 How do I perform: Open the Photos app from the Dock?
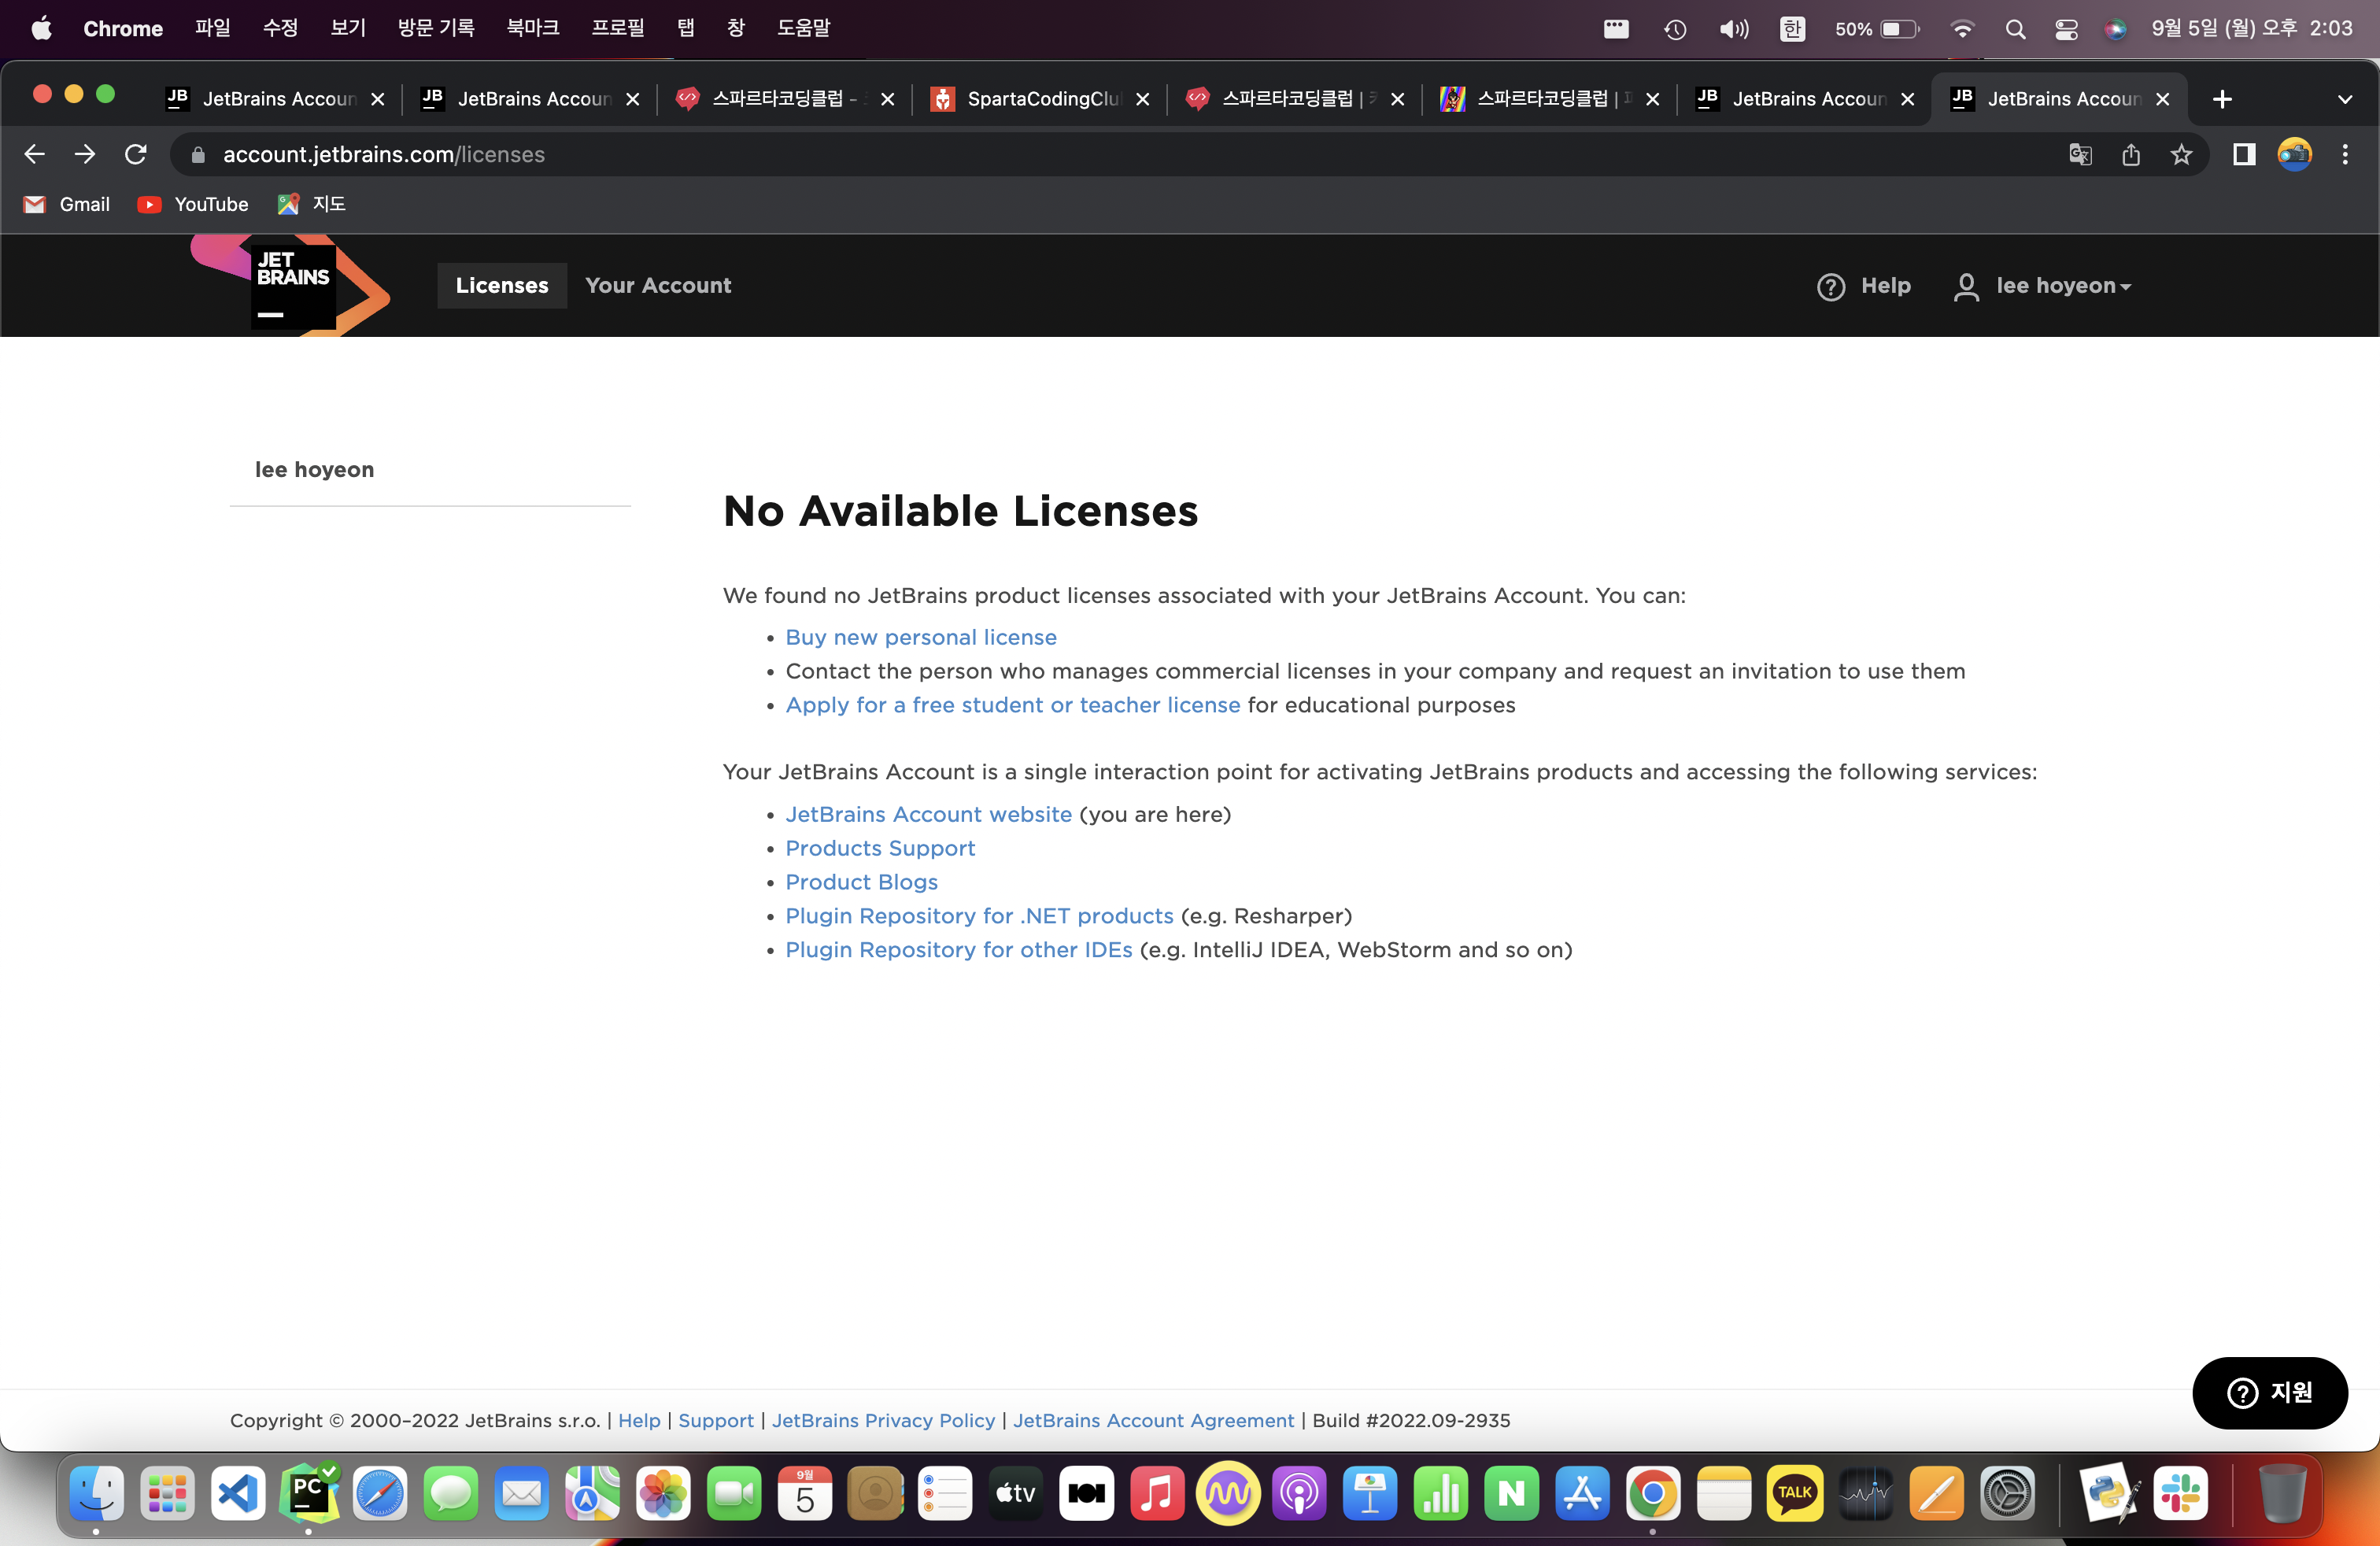coord(663,1493)
